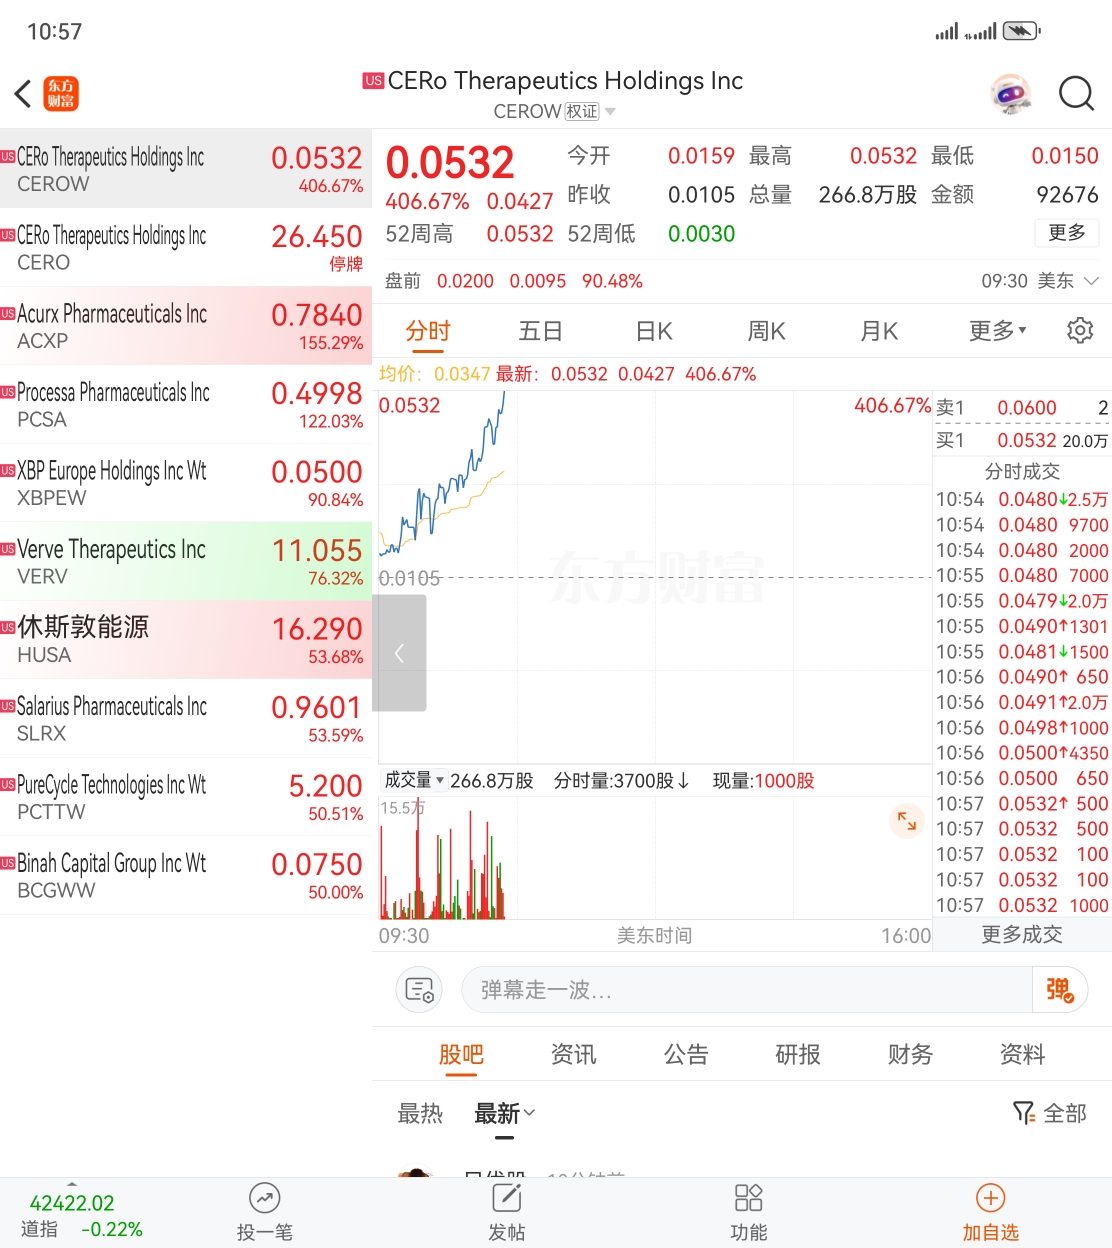Open the 资讯 news tab
1112x1248 pixels.
pos(573,1054)
